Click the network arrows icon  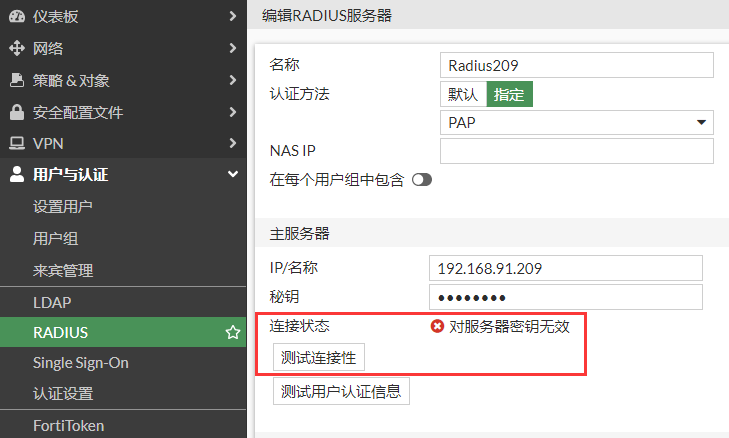point(17,48)
